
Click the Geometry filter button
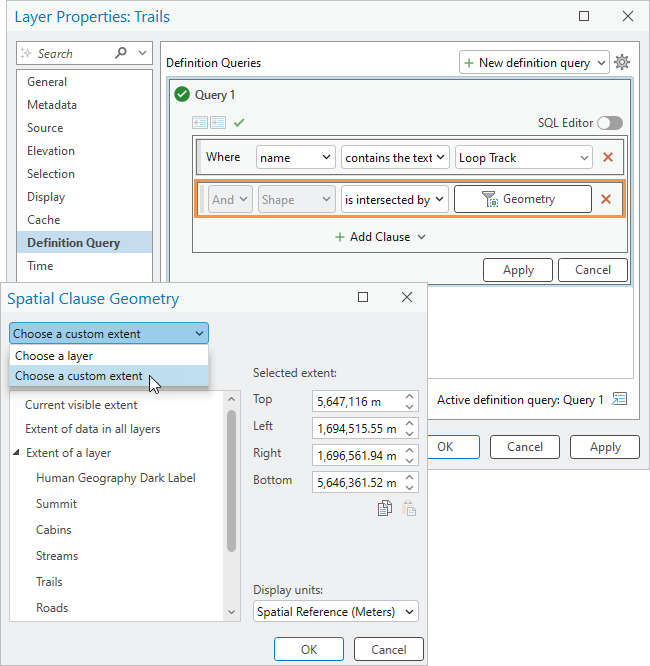tap(522, 199)
